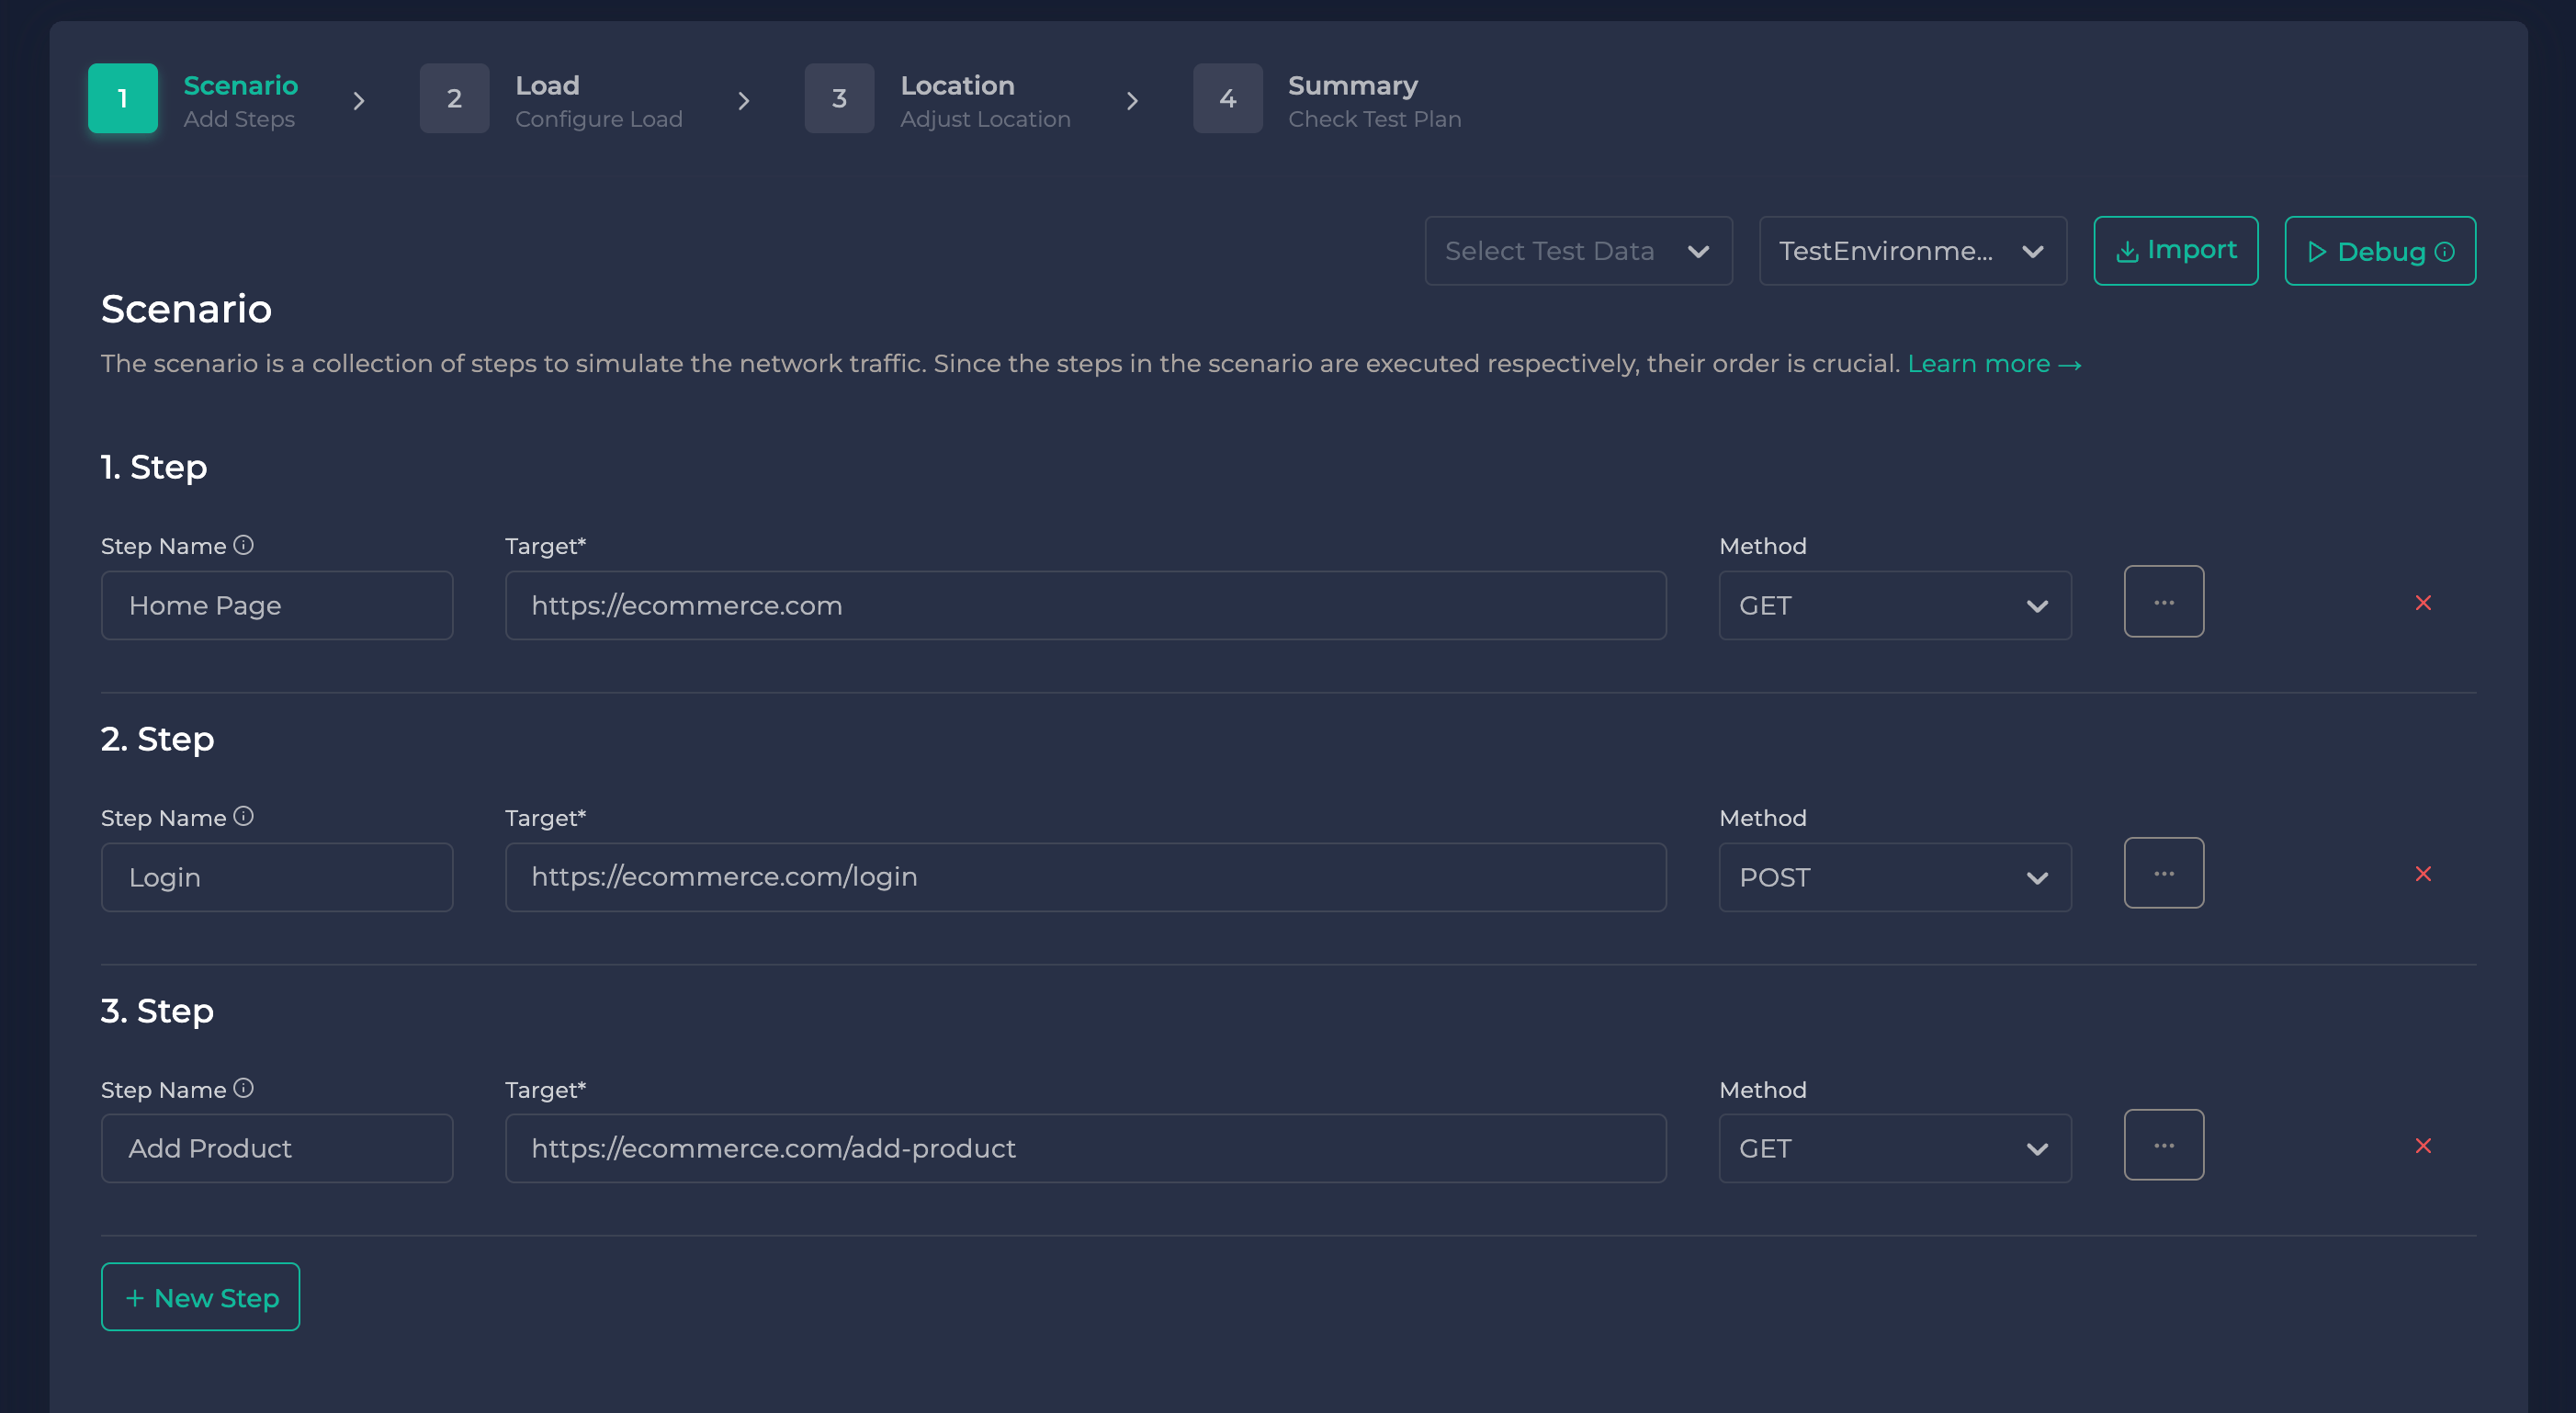This screenshot has height=1413, width=2576.
Task: Open the Select Test Data dropdown
Action: coord(1578,251)
